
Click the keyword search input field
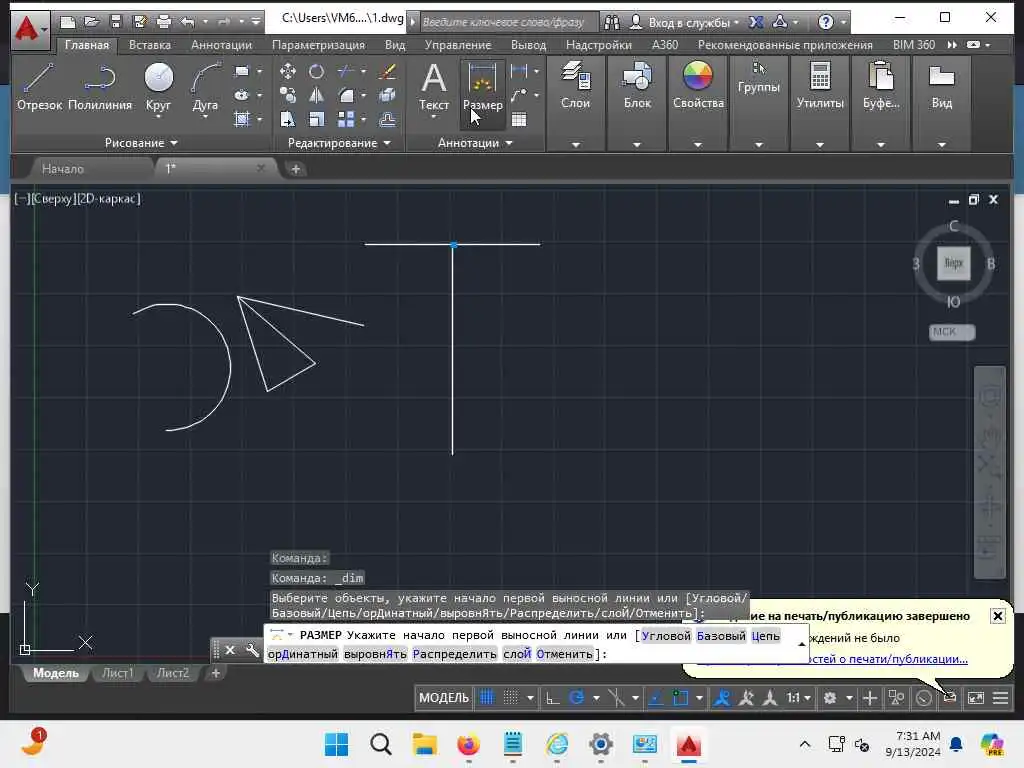[x=509, y=22]
